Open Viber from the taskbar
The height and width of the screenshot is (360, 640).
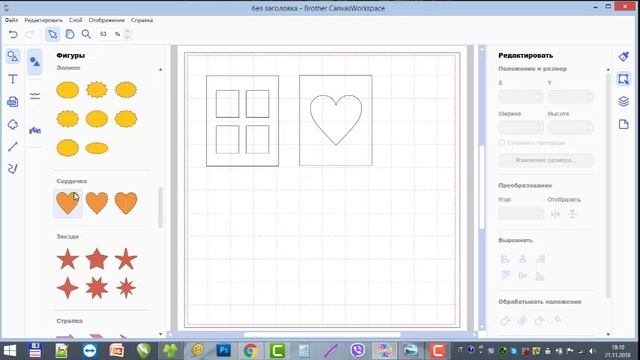pyautogui.click(x=358, y=350)
